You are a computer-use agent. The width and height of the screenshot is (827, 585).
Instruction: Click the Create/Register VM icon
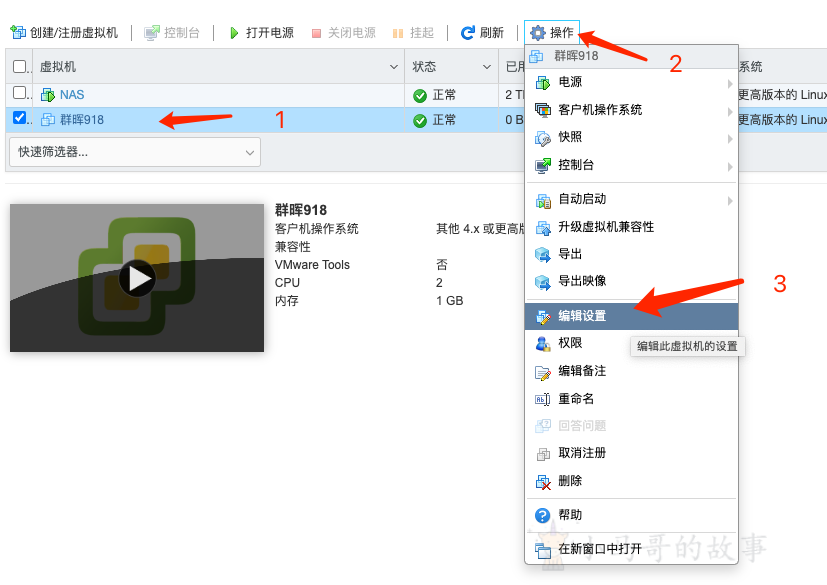click(x=18, y=33)
